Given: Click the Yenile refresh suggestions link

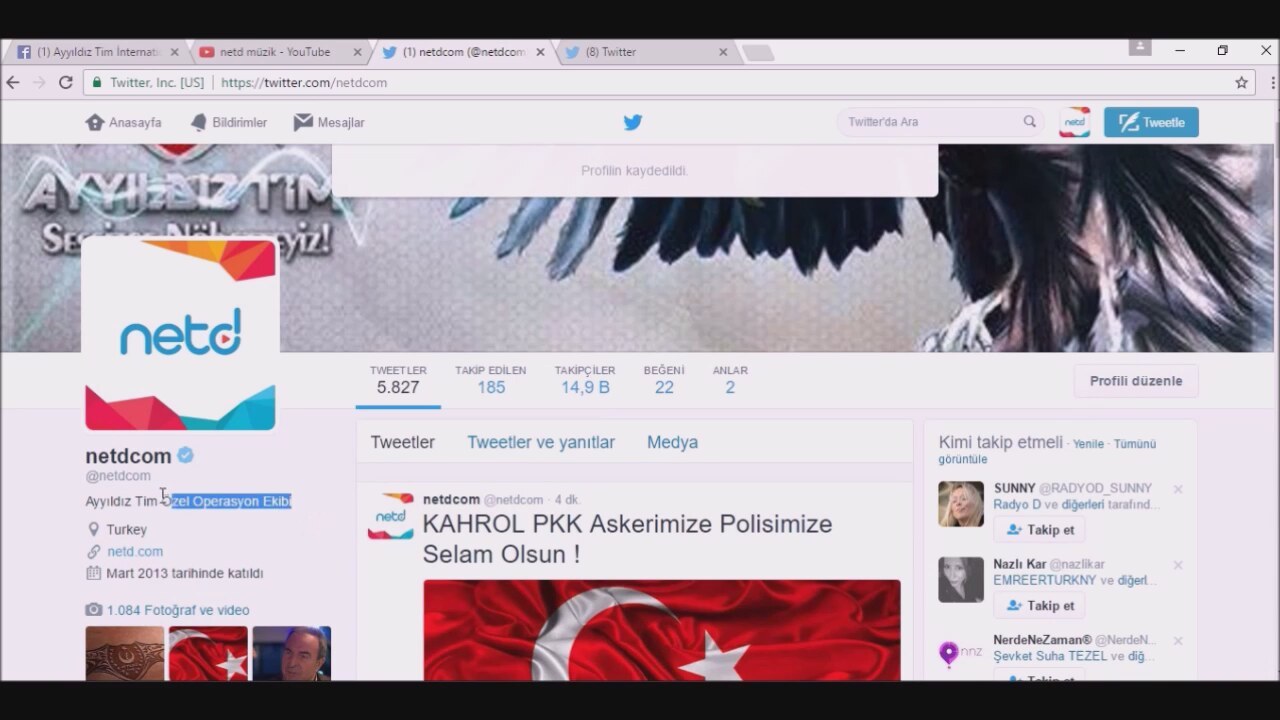Looking at the screenshot, I should 1088,444.
